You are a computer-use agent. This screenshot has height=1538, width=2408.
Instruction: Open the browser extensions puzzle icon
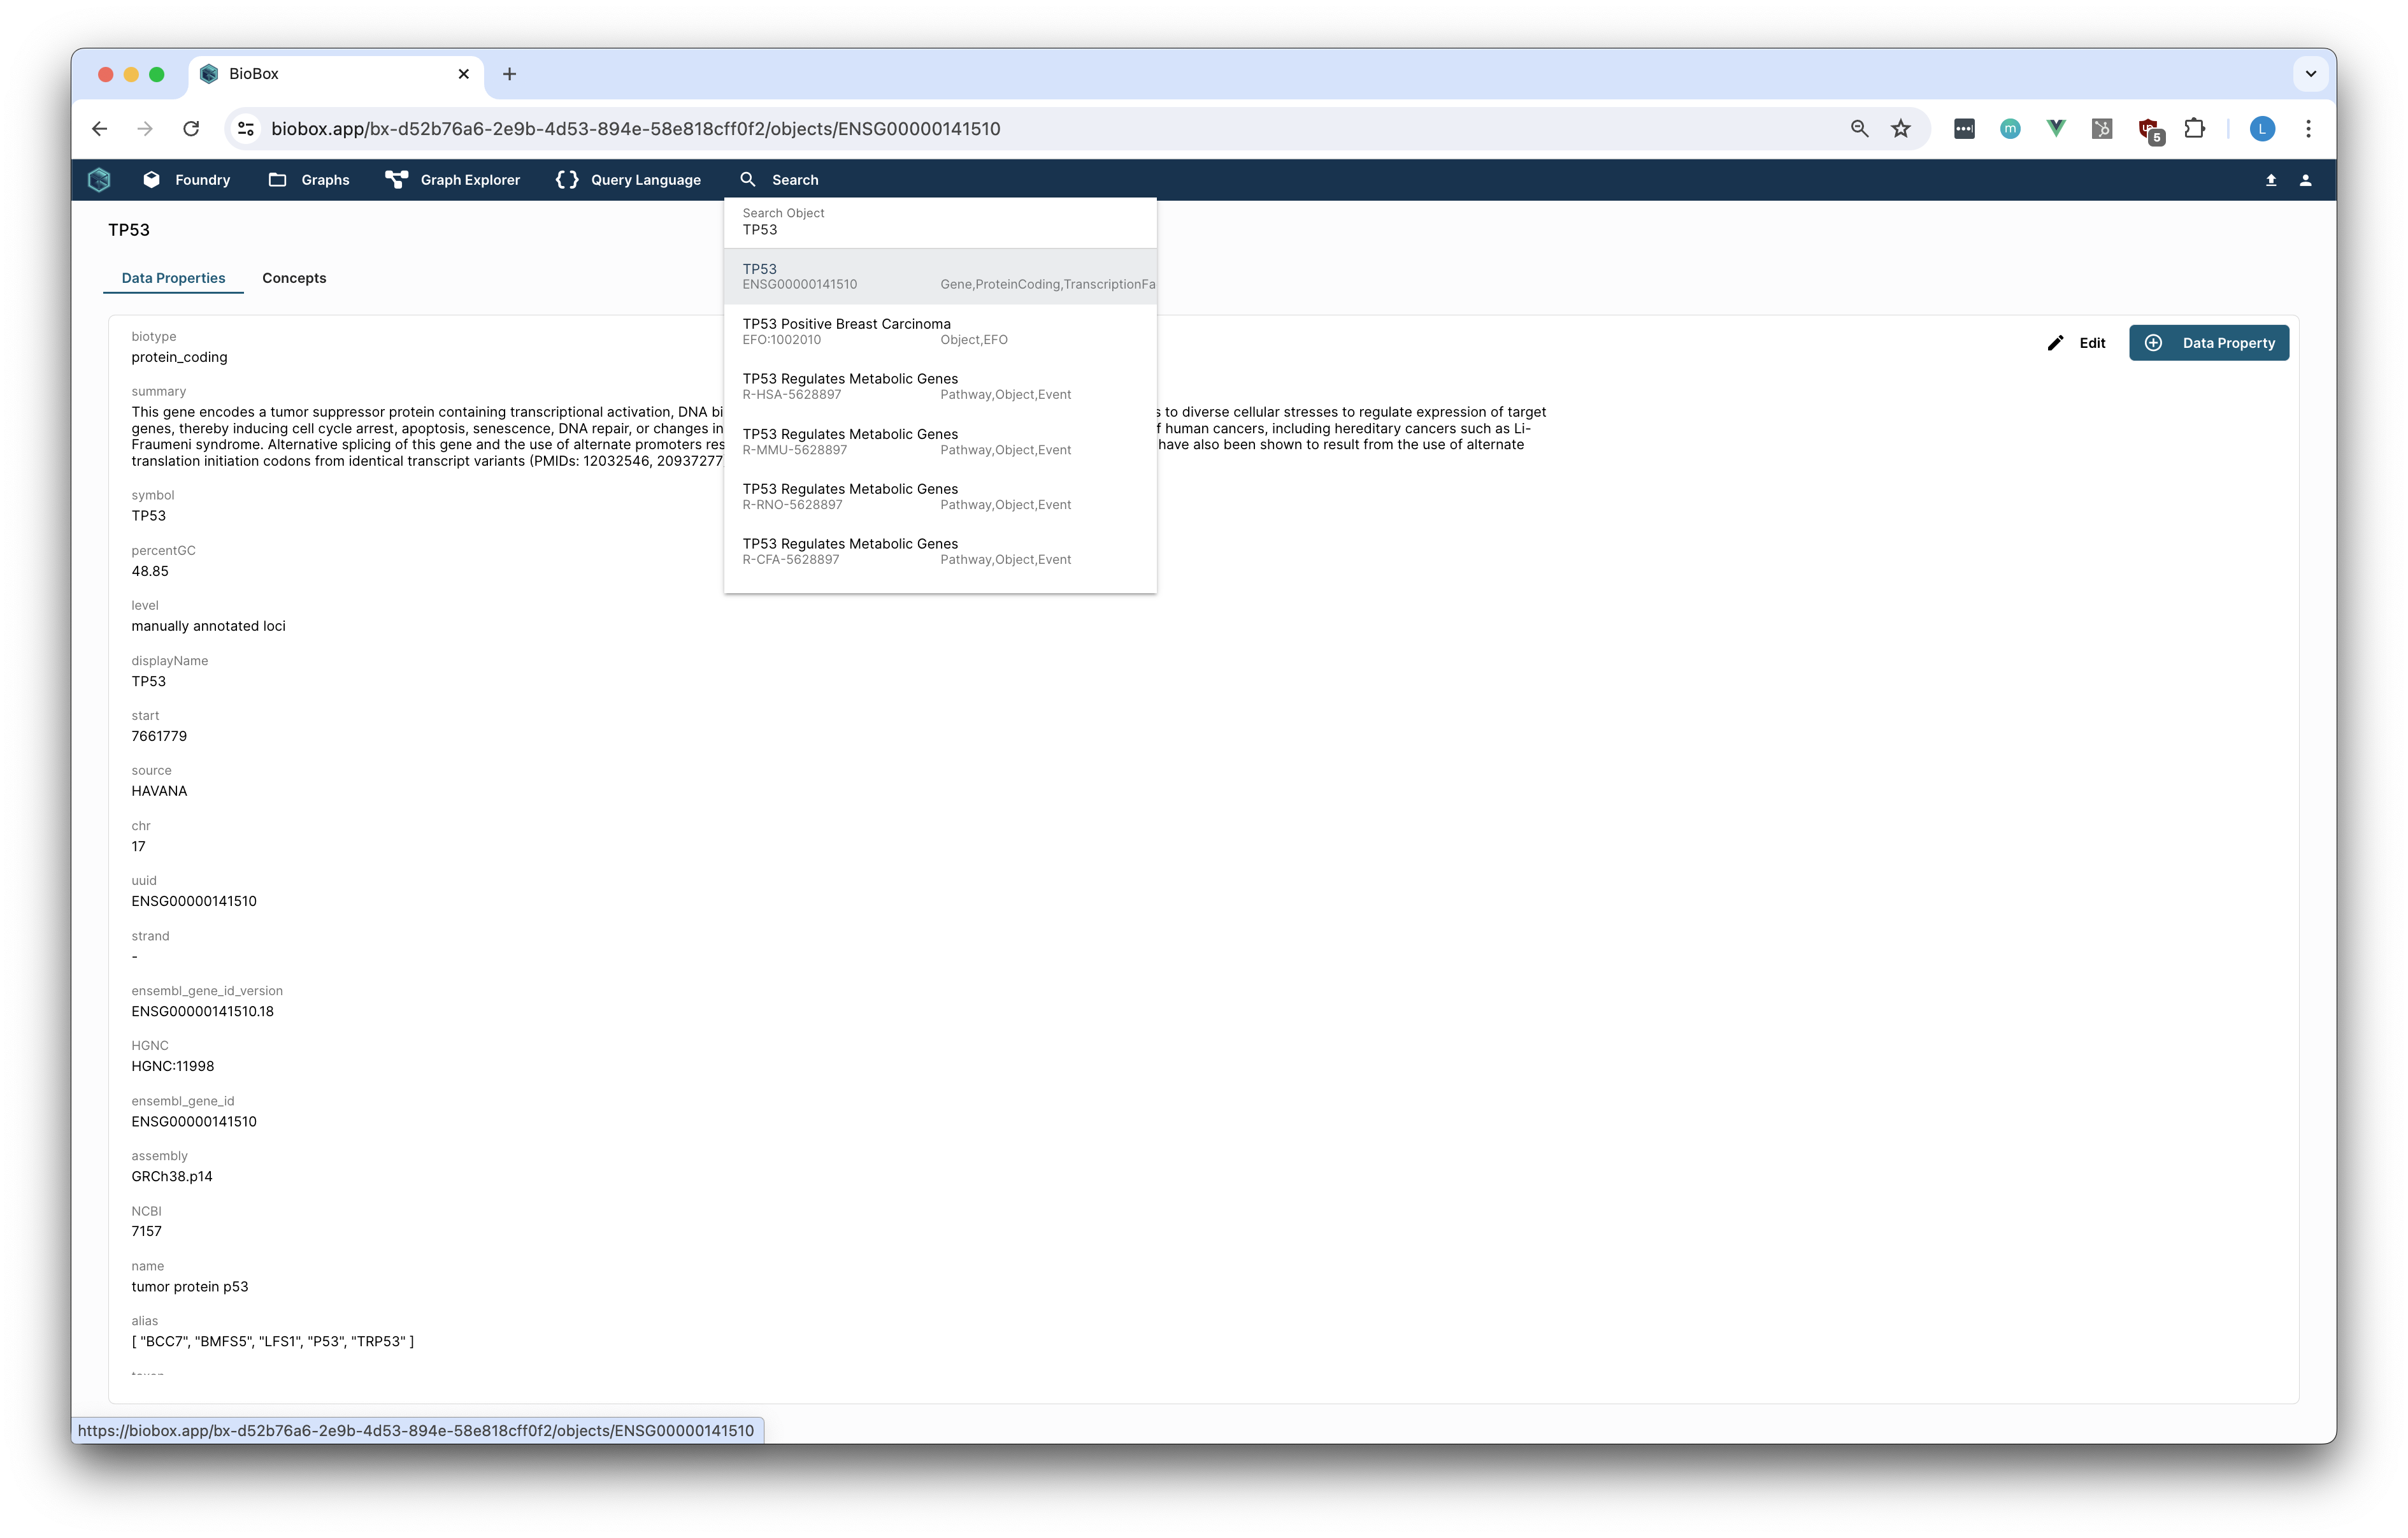tap(2194, 129)
